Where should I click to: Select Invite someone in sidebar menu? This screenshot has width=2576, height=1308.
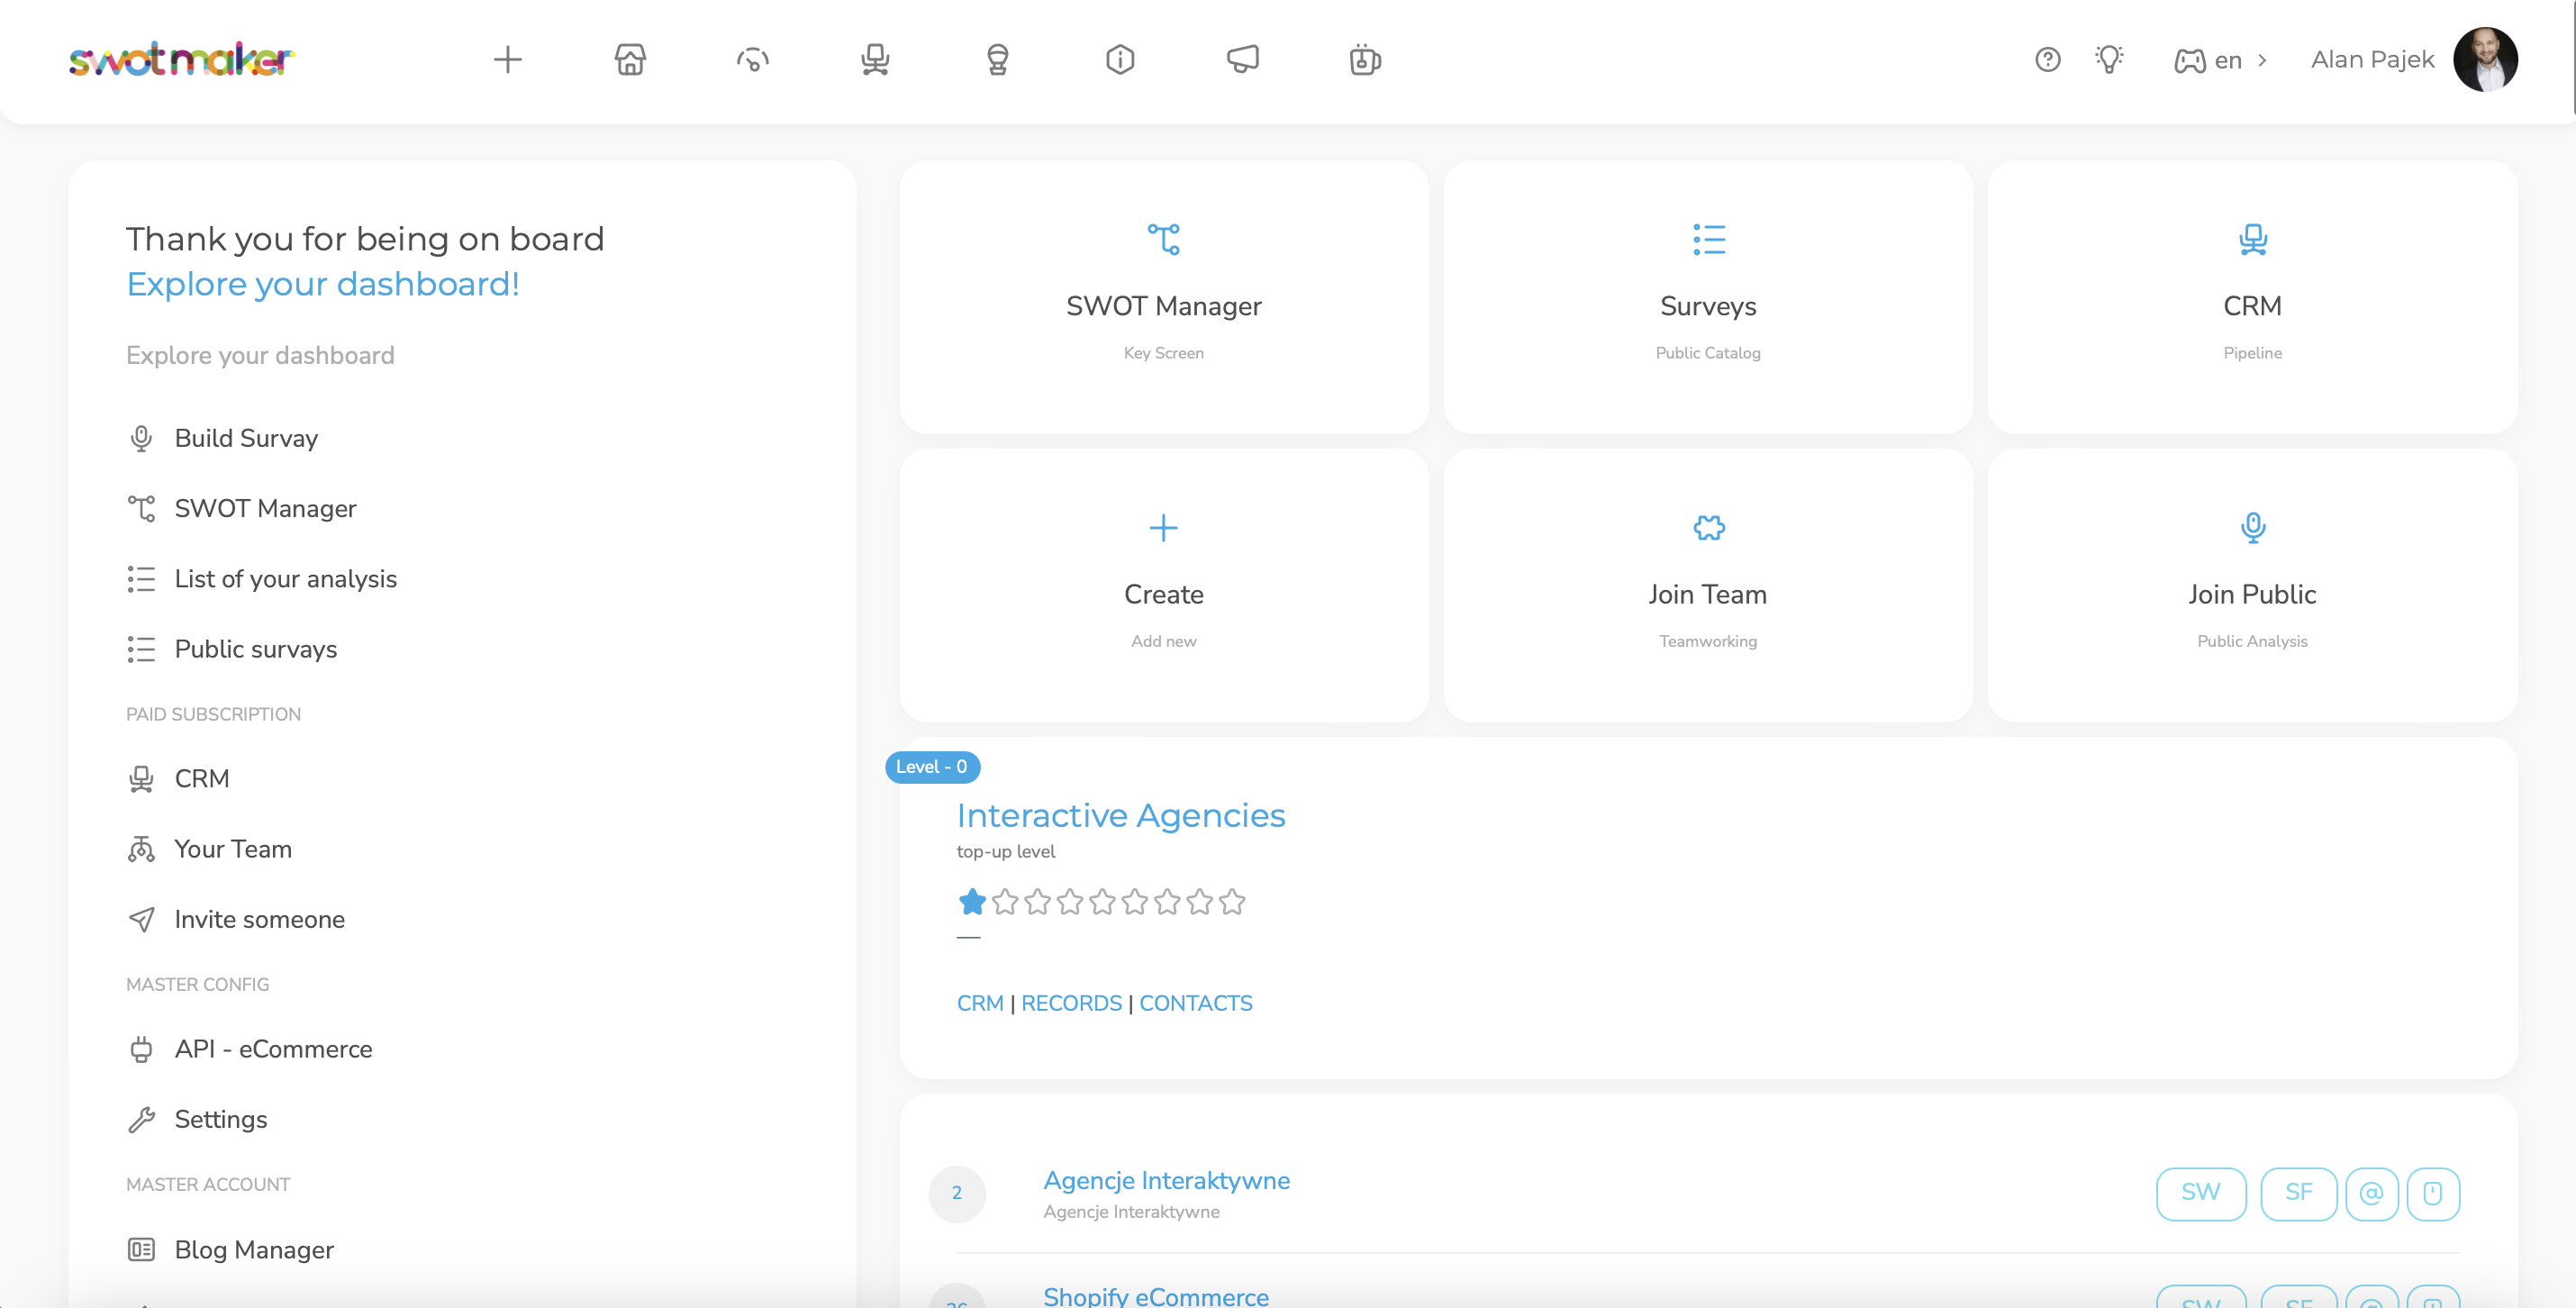(259, 919)
